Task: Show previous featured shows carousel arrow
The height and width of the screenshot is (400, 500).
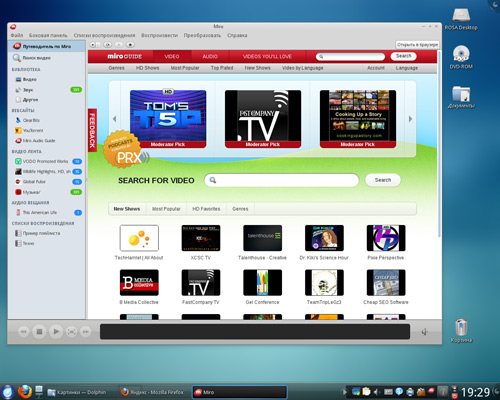Action: tap(115, 119)
